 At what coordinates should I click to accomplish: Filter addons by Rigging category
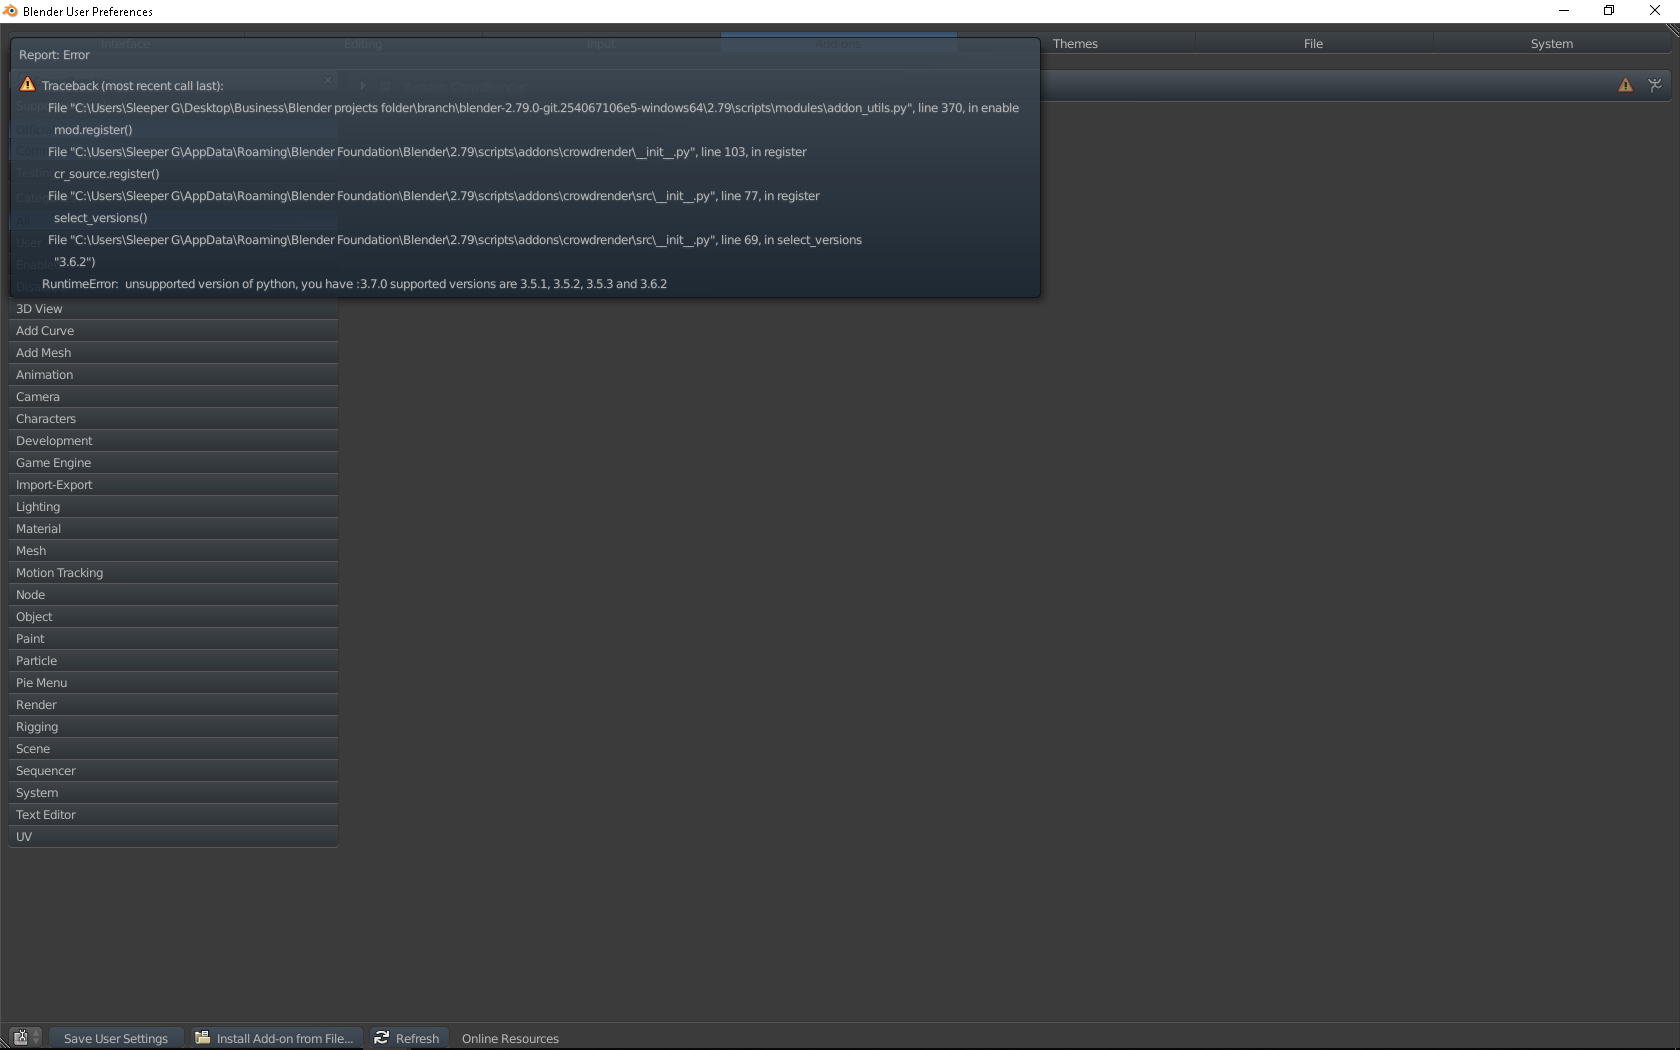174,727
